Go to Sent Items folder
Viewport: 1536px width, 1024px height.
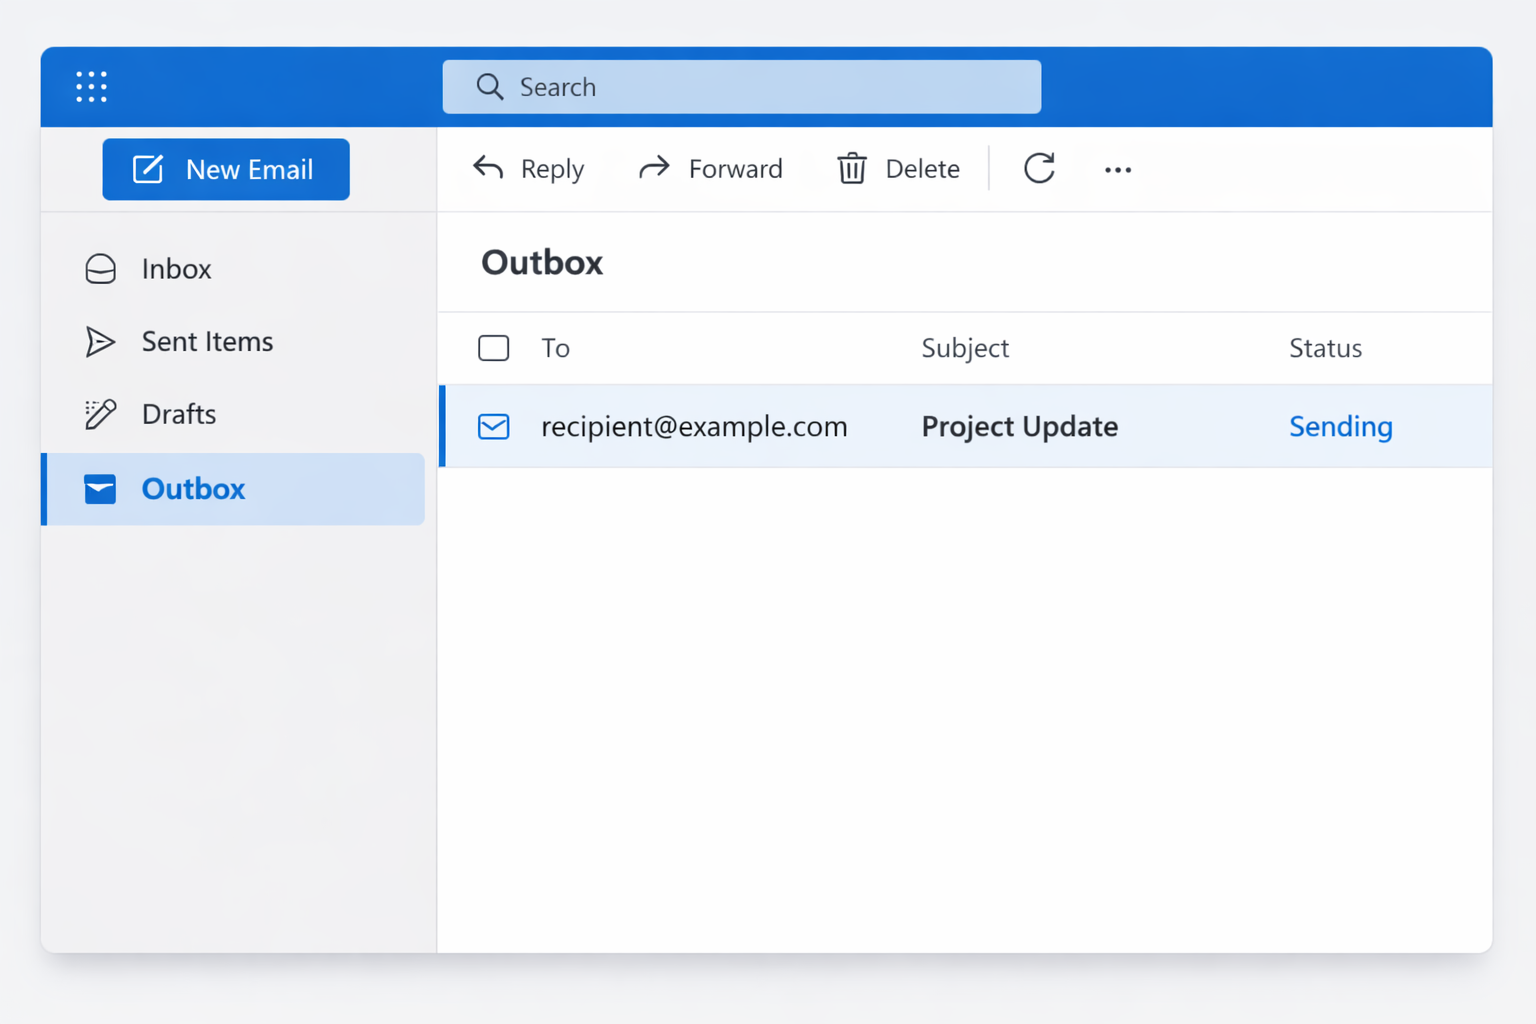pos(206,342)
